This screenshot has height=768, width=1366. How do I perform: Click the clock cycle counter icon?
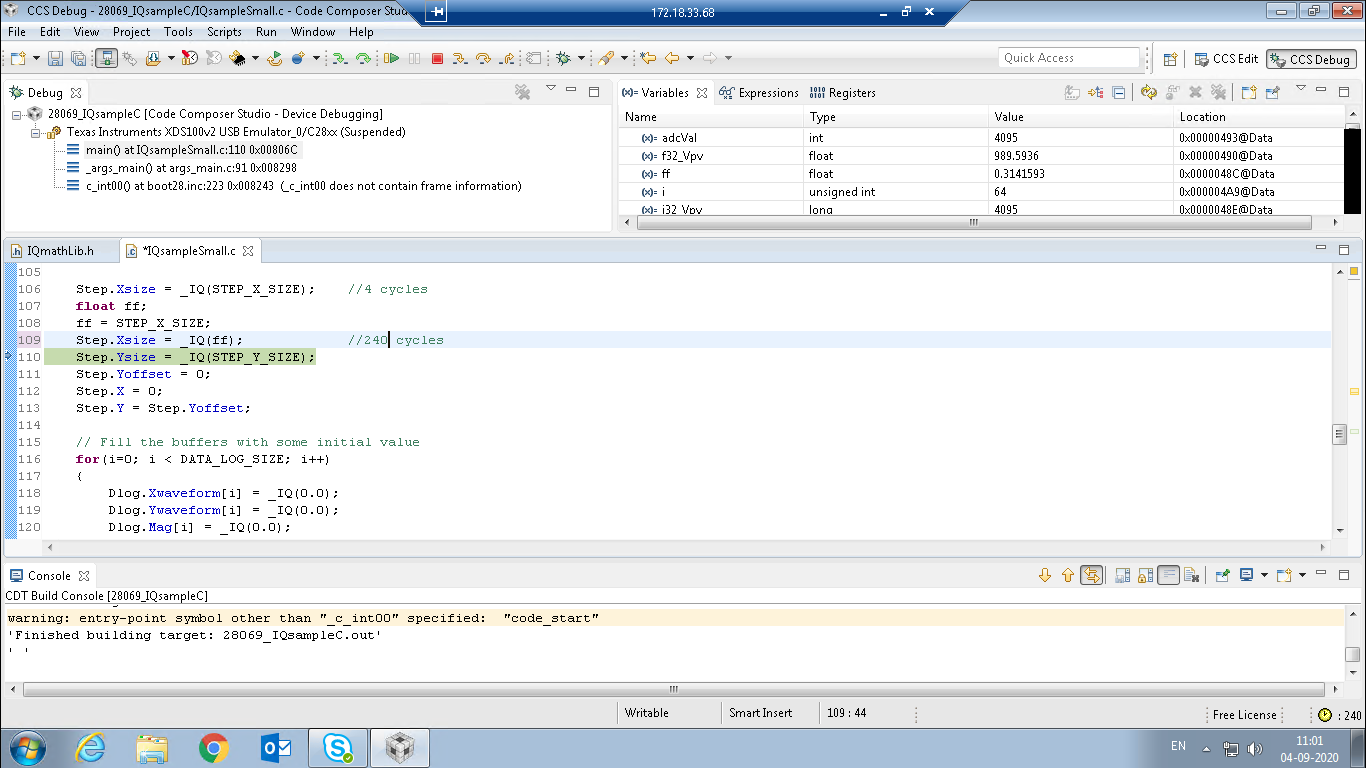(1324, 715)
